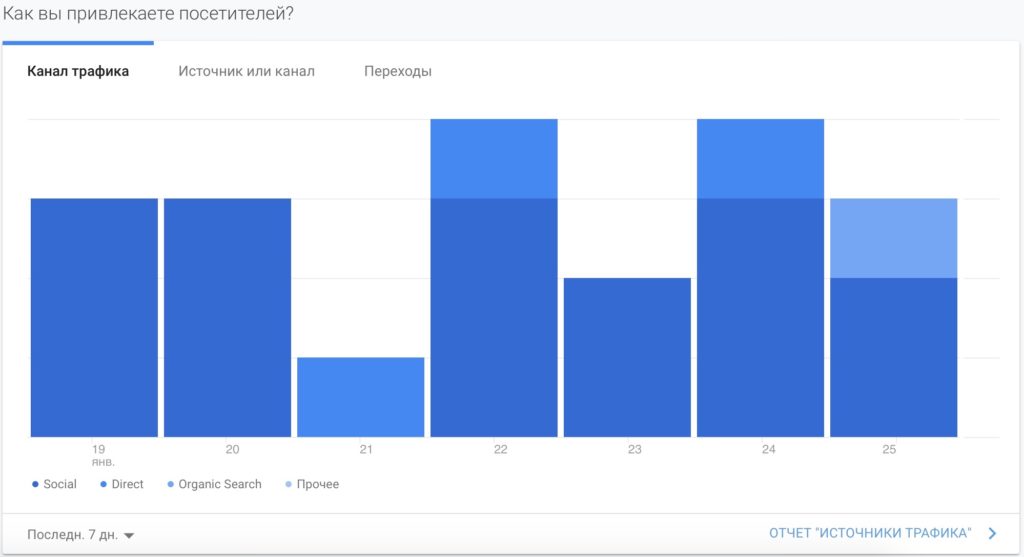1024x557 pixels.
Task: Click the Как вы привлекаете посетителей? heading
Action: (x=148, y=15)
